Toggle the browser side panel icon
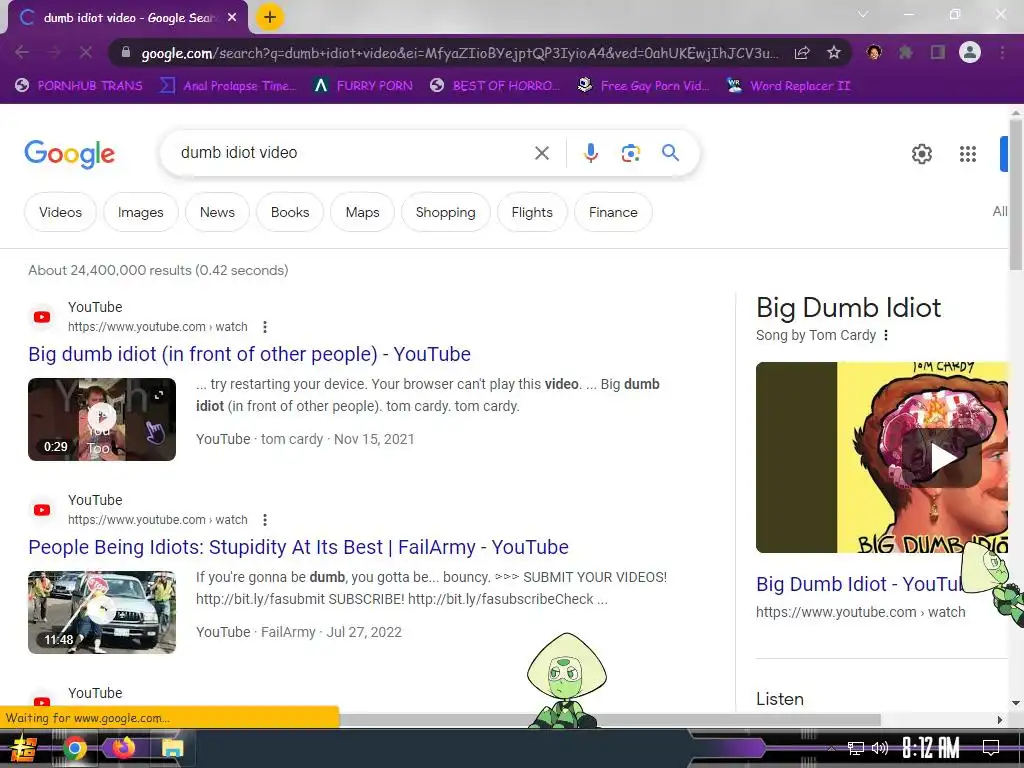This screenshot has height=768, width=1024. [938, 52]
